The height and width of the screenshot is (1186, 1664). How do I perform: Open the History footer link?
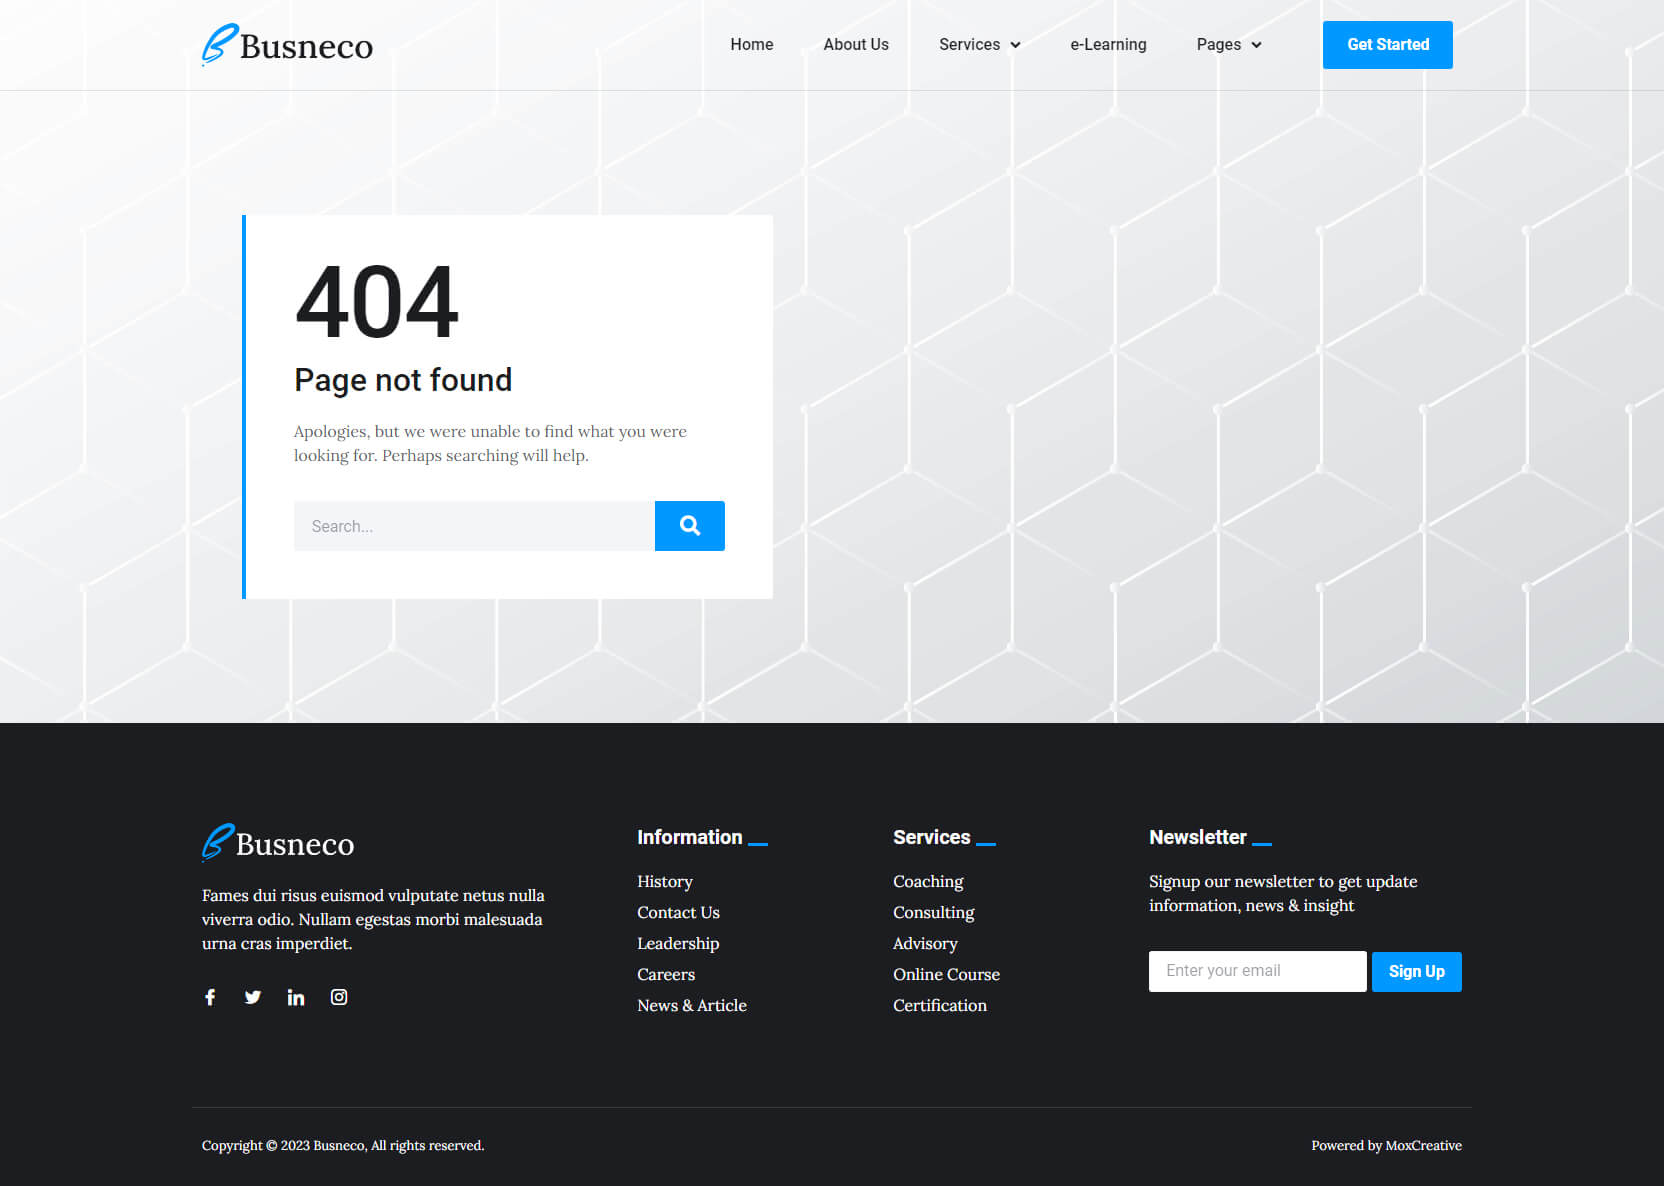(665, 882)
